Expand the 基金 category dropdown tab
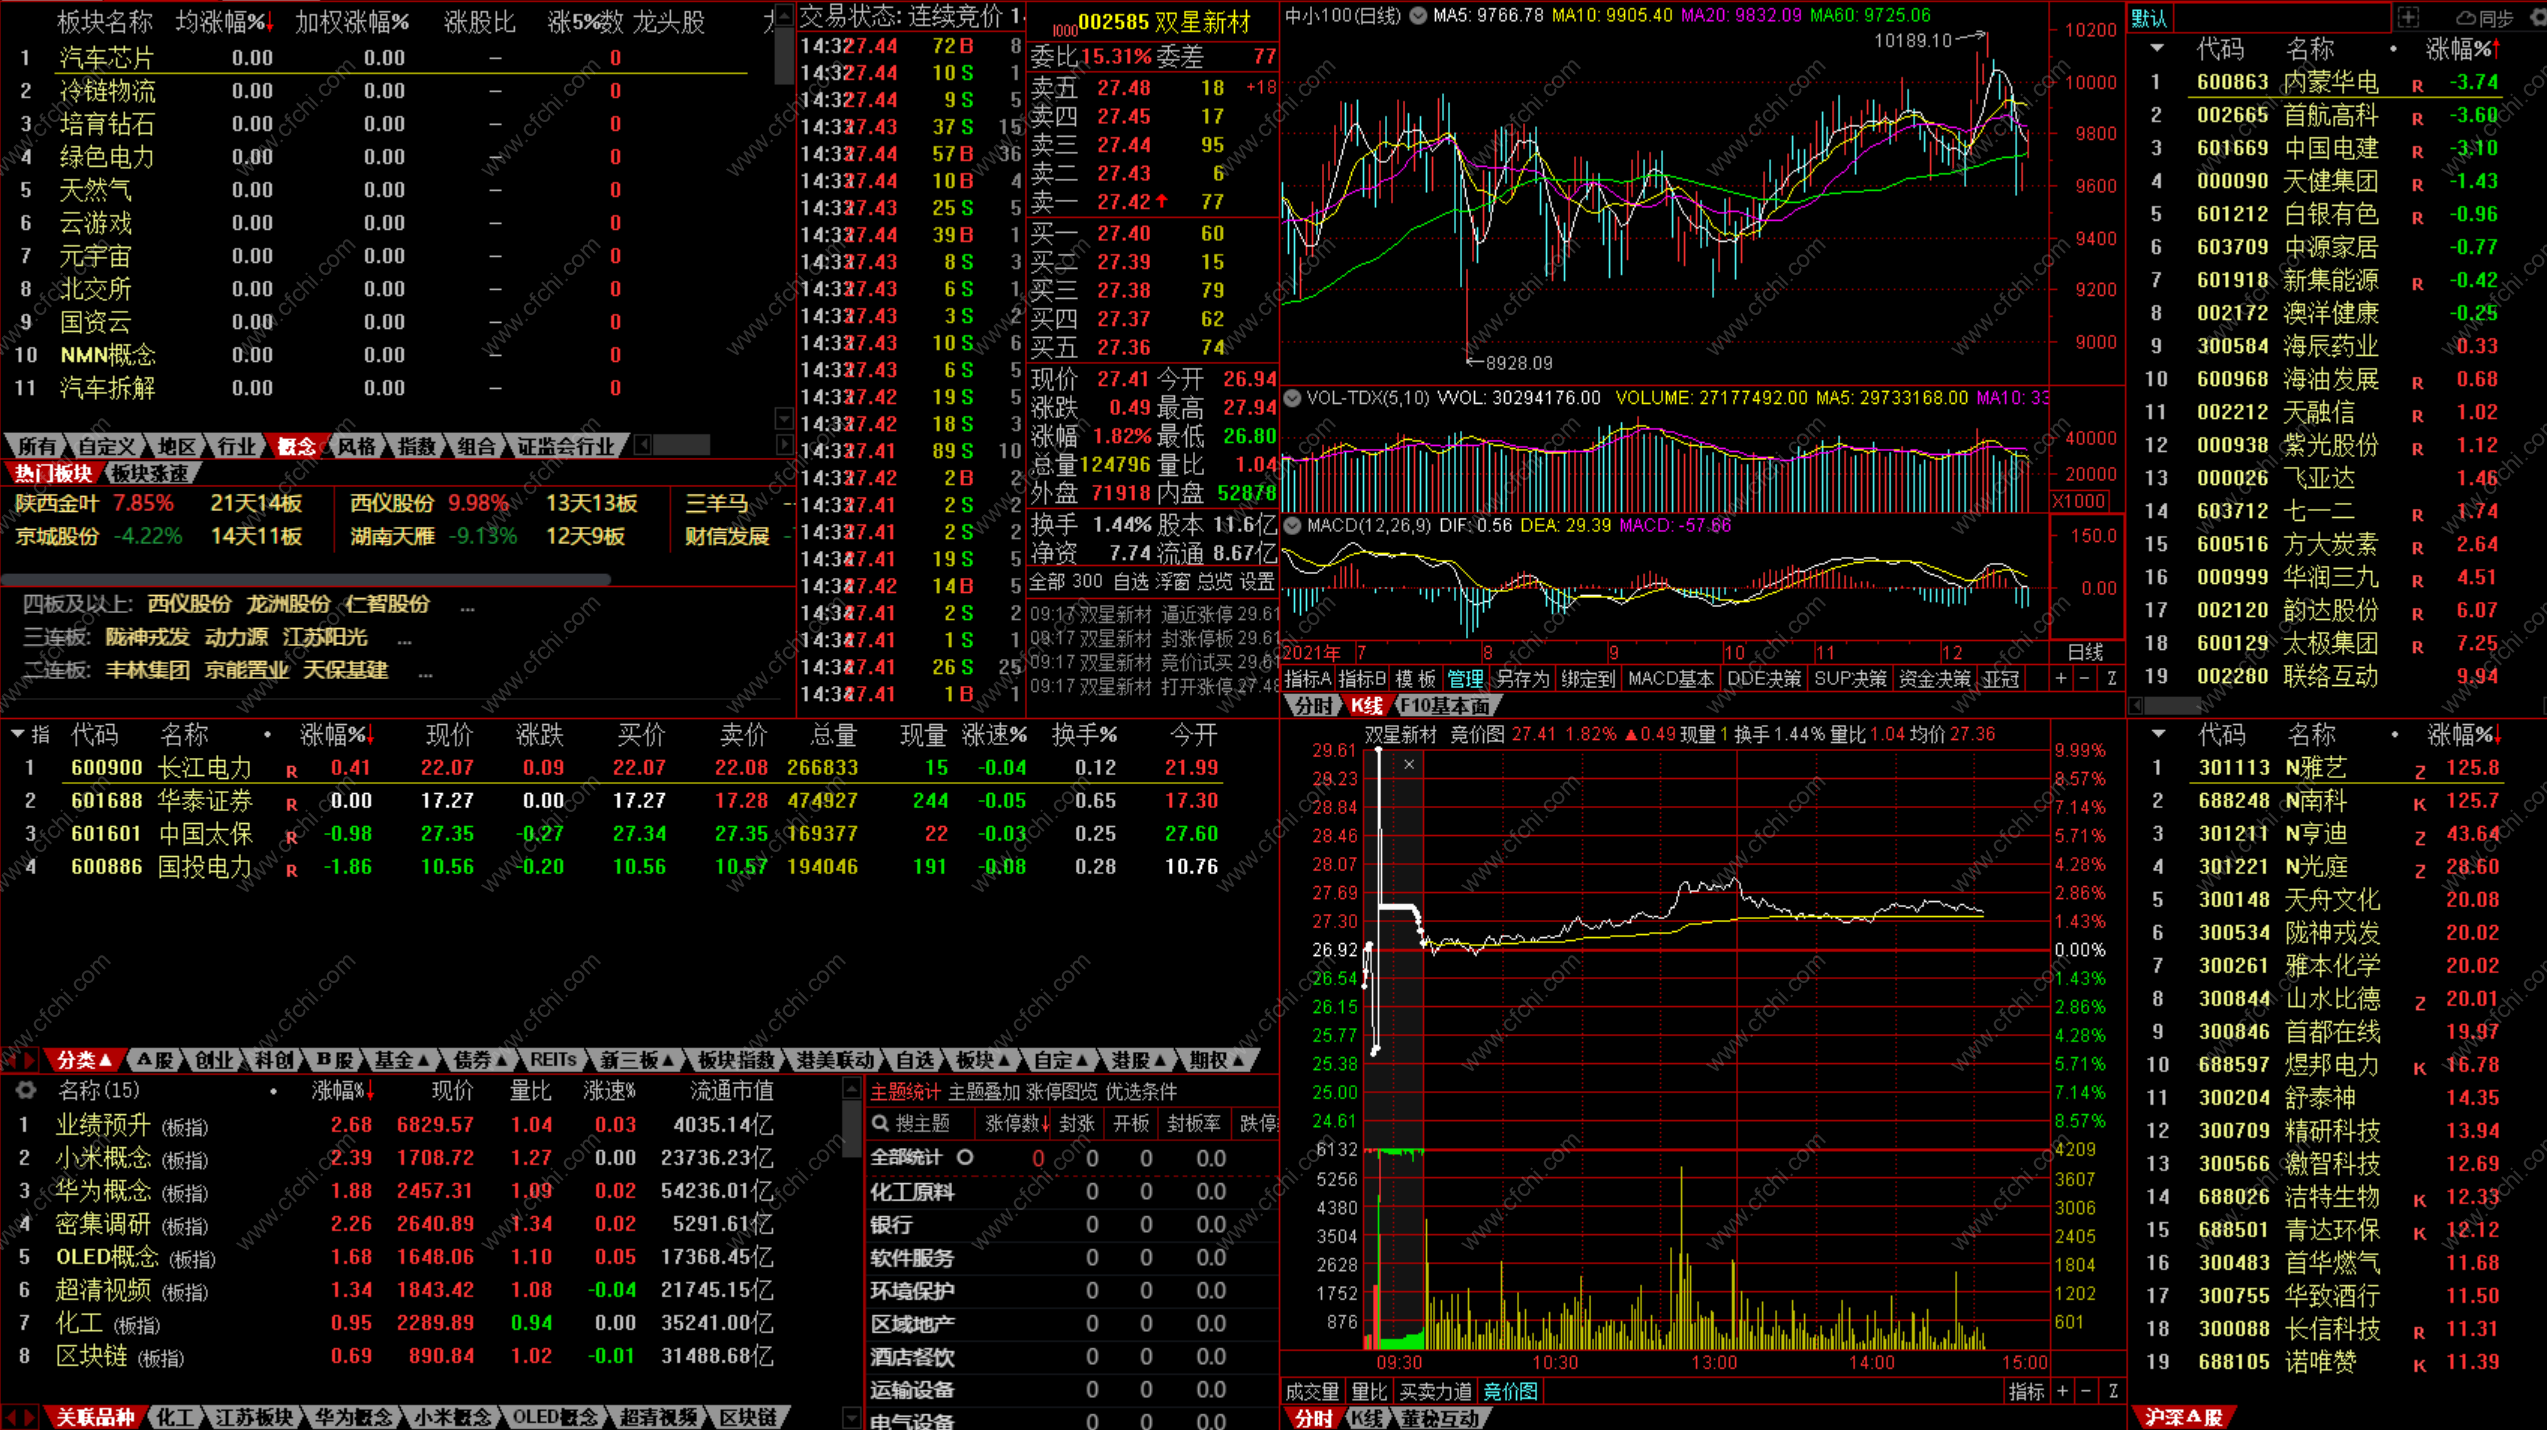 [x=402, y=1060]
